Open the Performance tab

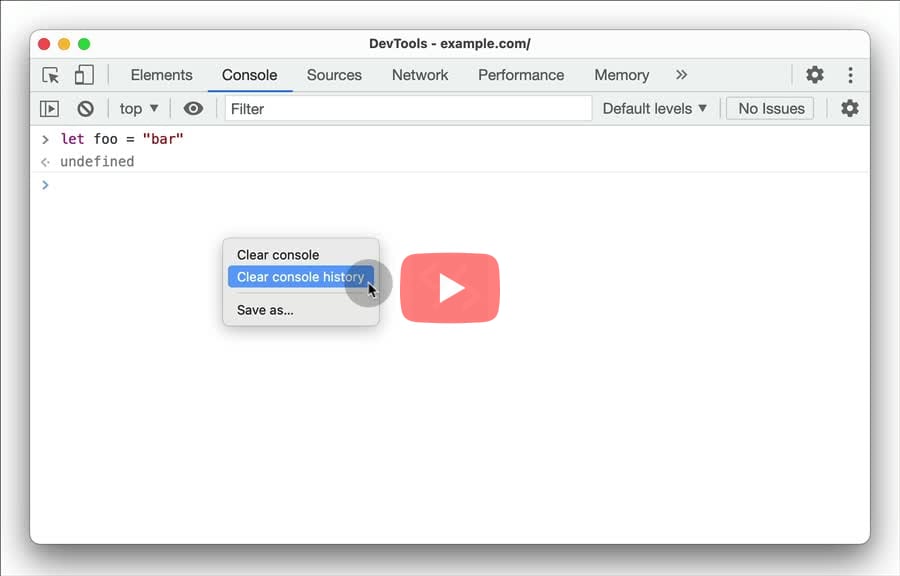tap(521, 75)
